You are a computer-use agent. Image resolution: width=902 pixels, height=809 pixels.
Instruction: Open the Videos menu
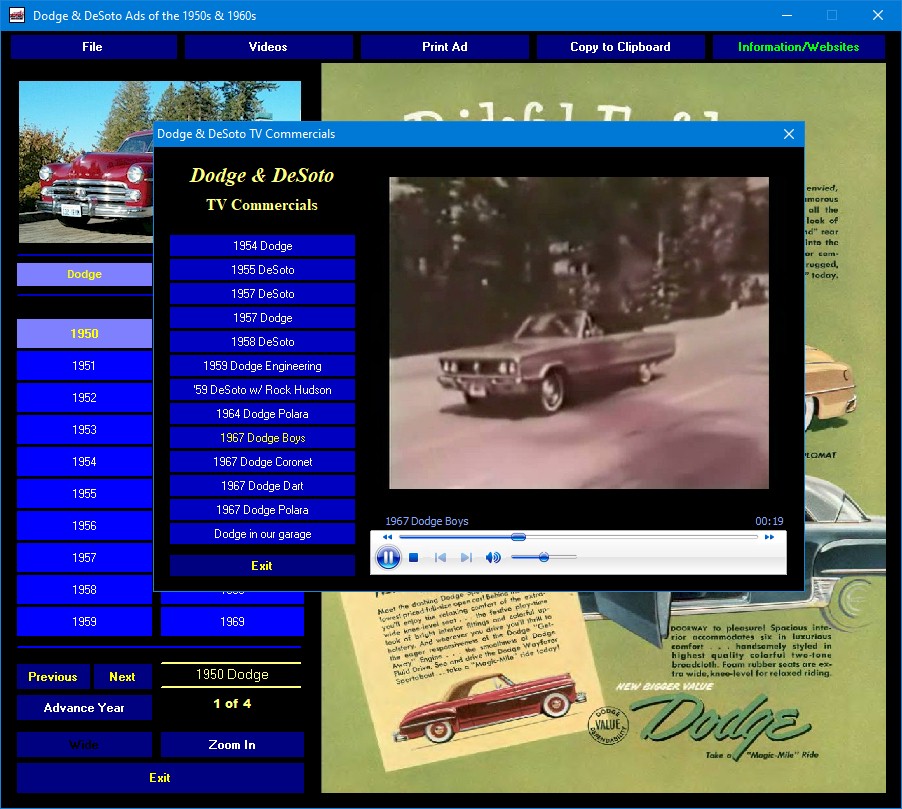click(x=268, y=47)
